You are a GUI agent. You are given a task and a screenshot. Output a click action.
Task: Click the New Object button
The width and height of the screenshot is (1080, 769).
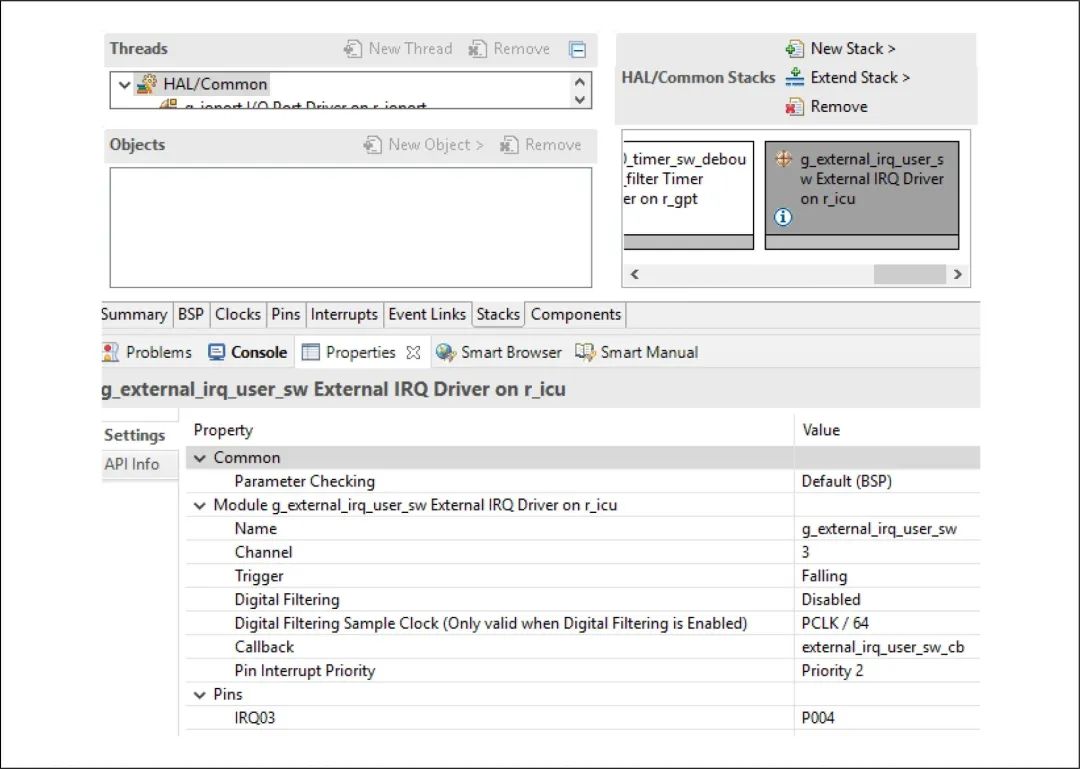424,145
